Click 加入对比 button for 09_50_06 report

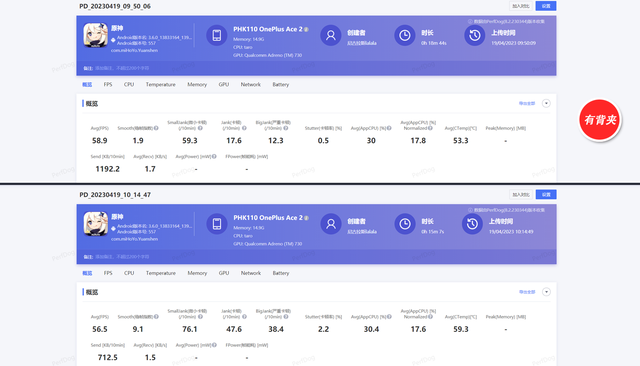click(521, 6)
